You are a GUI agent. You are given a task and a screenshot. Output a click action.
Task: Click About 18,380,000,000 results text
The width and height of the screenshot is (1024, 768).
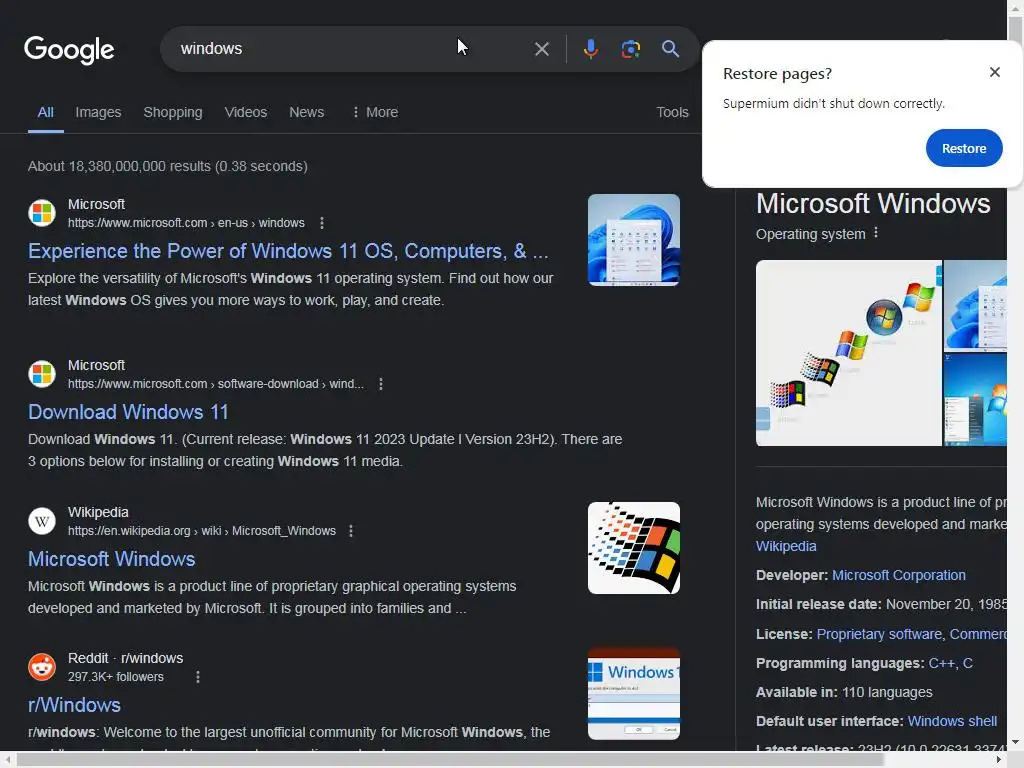[x=168, y=167]
